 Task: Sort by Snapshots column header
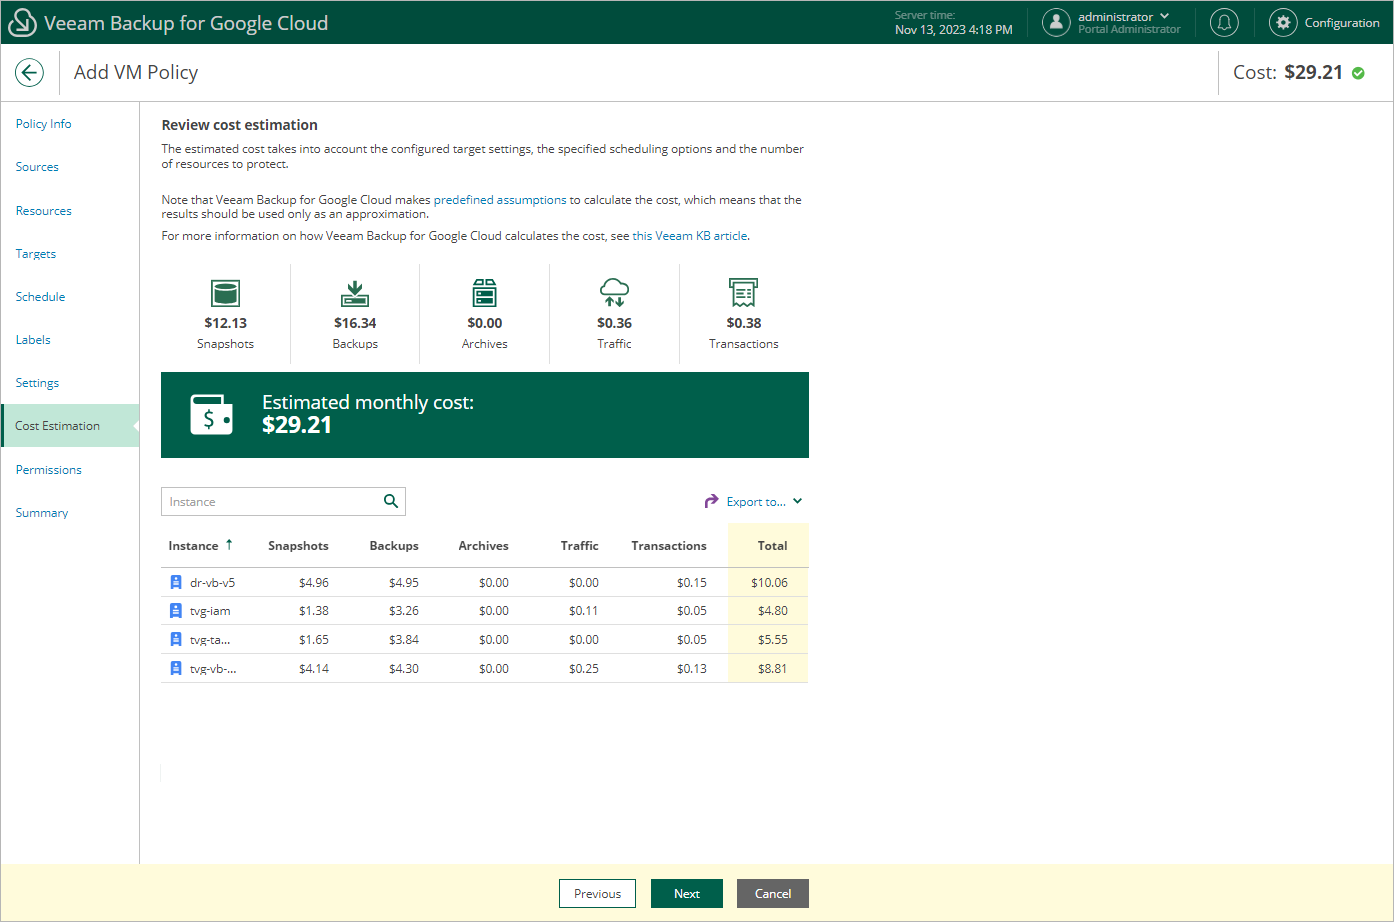pos(298,546)
